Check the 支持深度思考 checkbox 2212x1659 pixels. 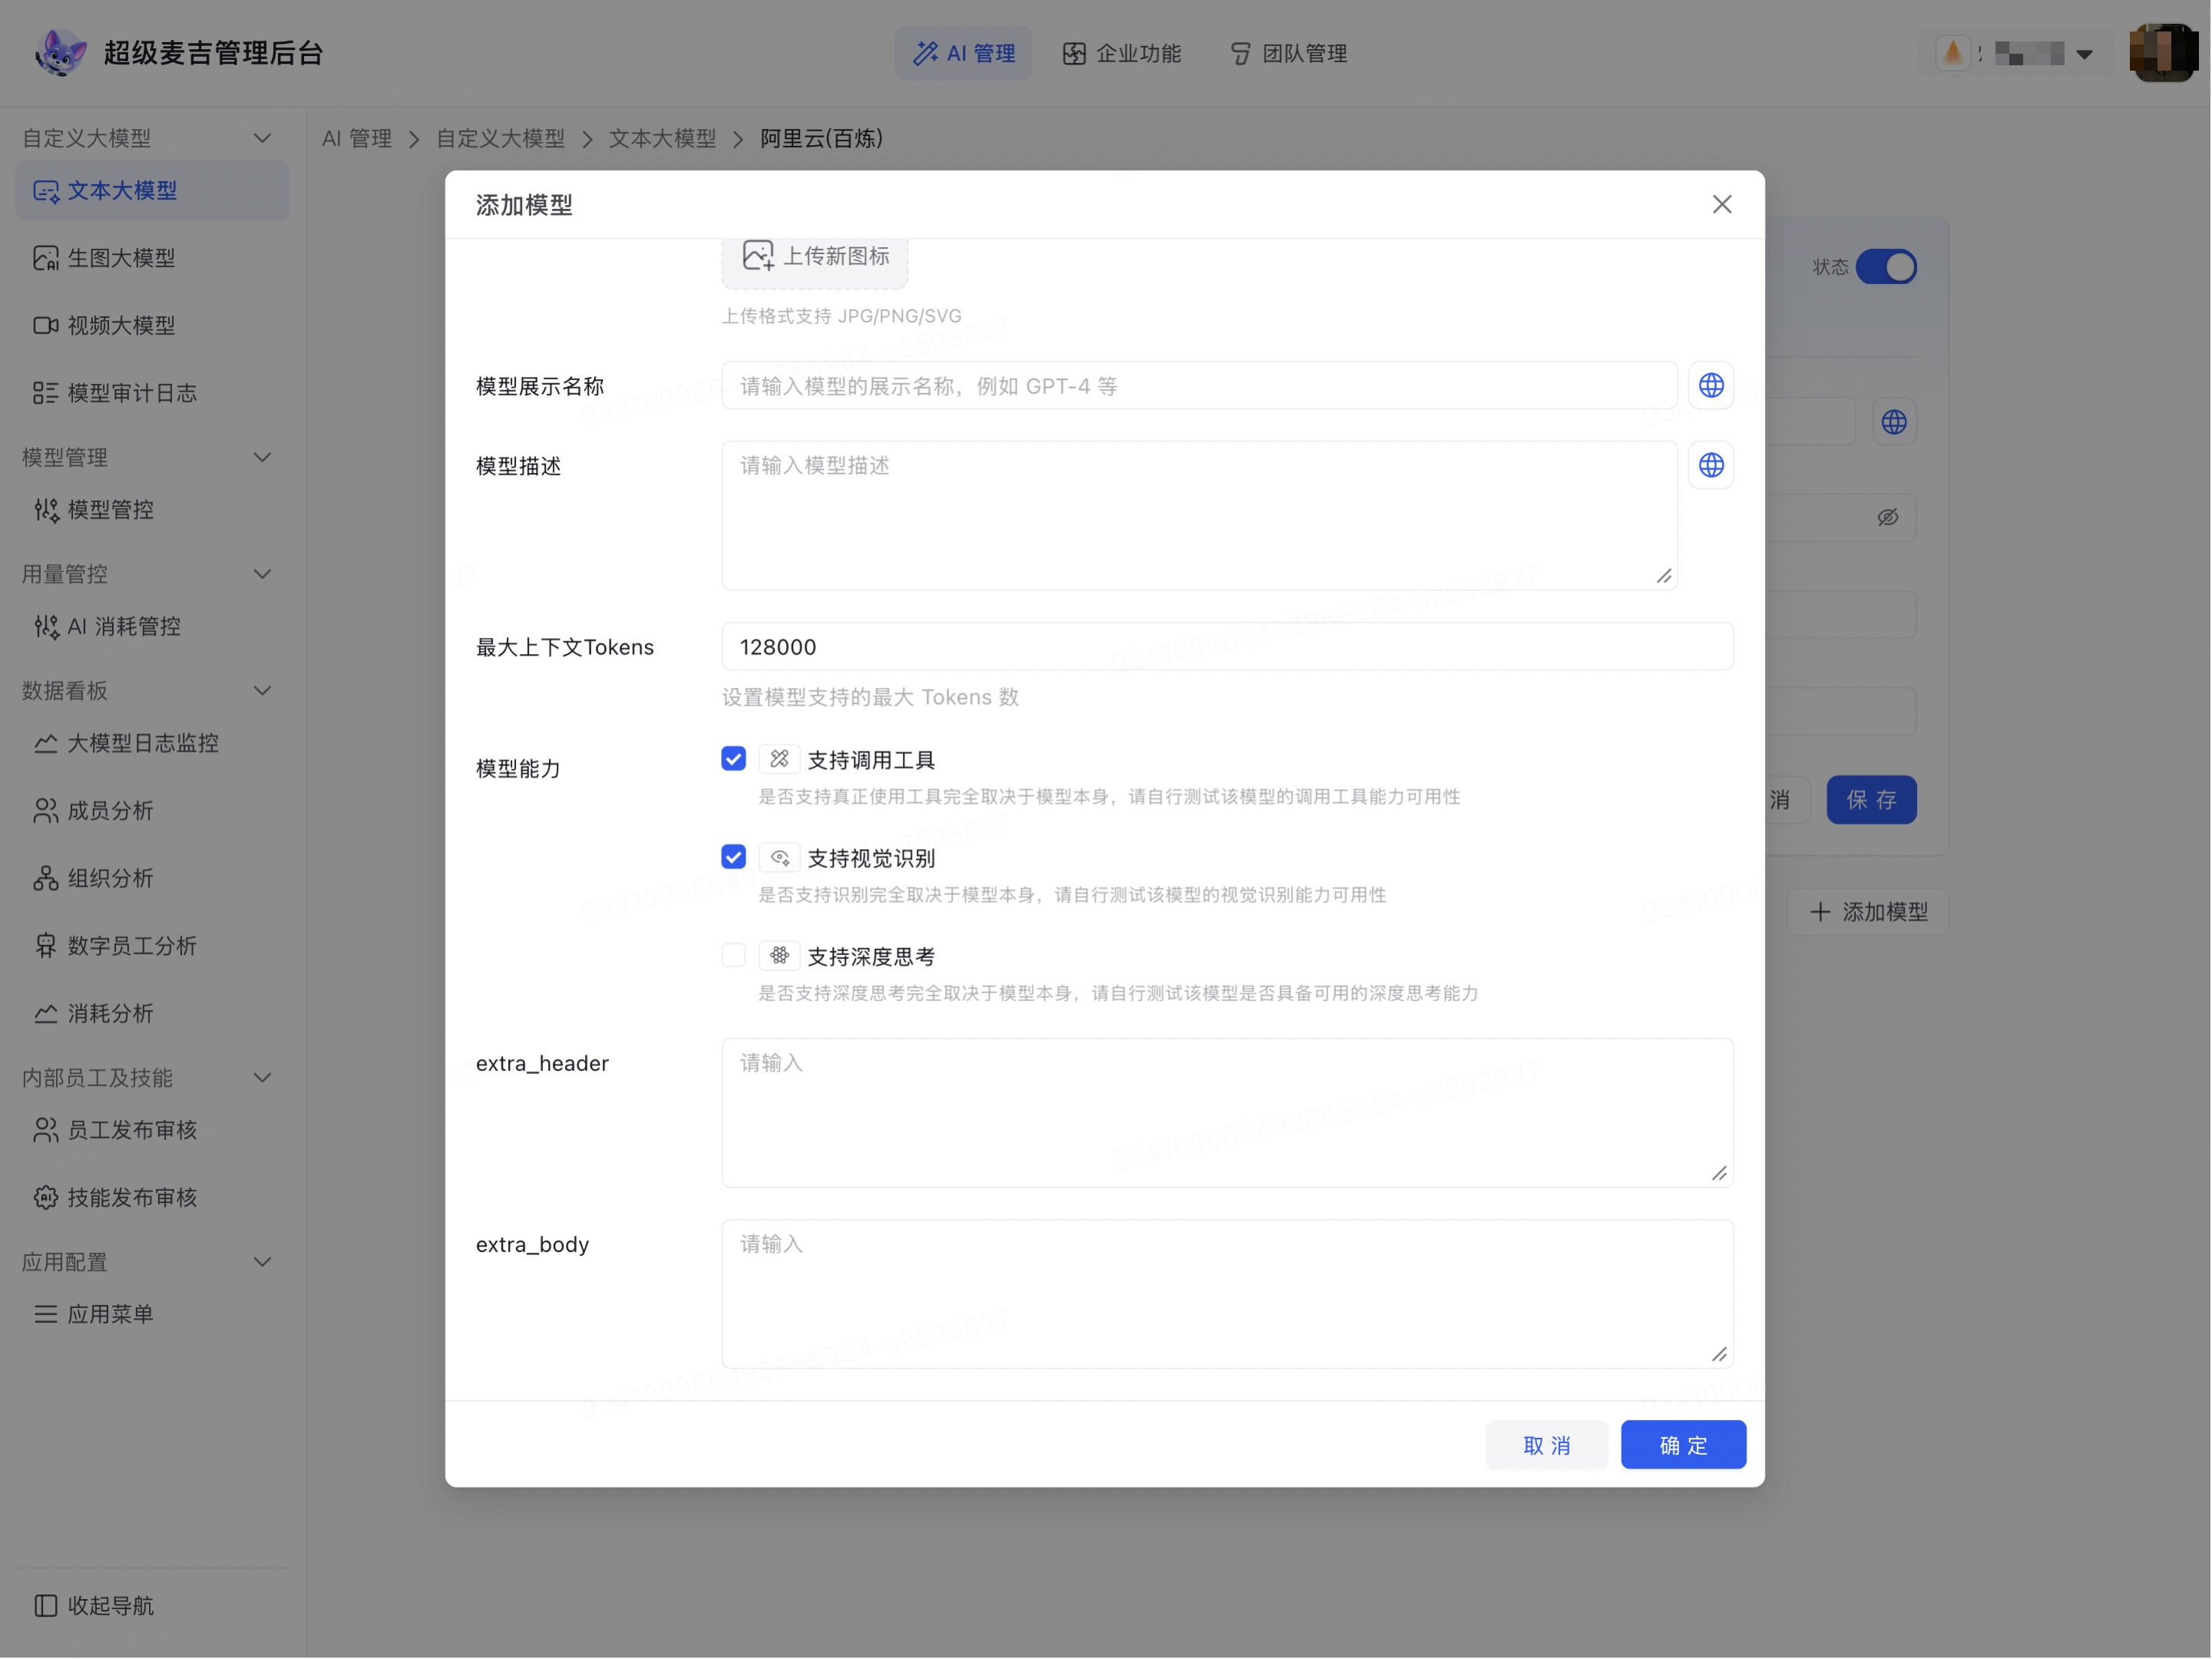point(733,955)
